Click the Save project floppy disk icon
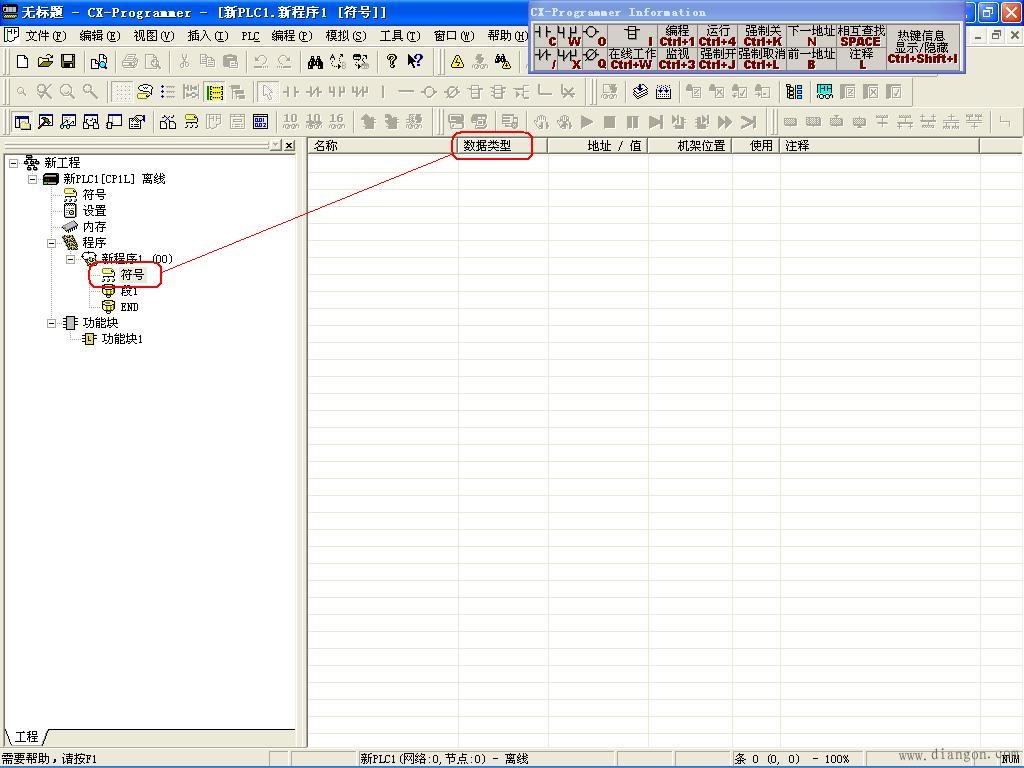 coord(68,61)
